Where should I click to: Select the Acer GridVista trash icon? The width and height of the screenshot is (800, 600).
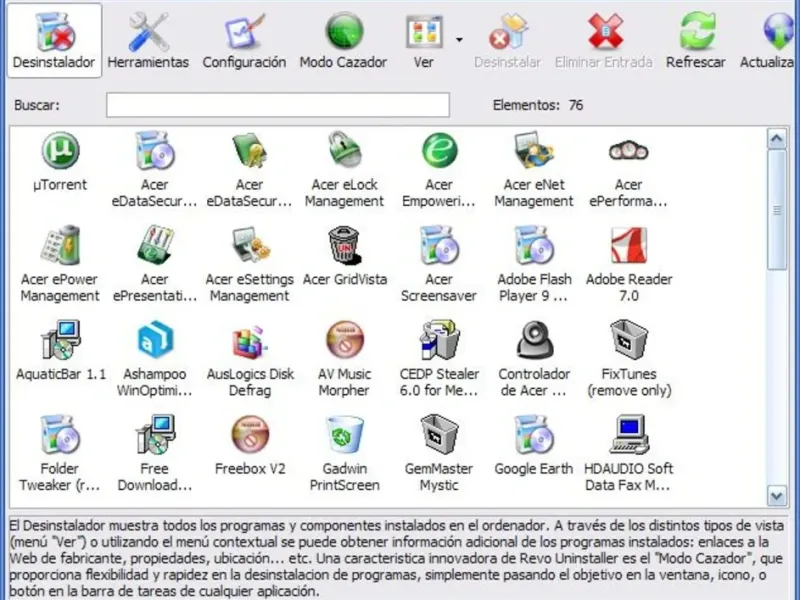(344, 245)
